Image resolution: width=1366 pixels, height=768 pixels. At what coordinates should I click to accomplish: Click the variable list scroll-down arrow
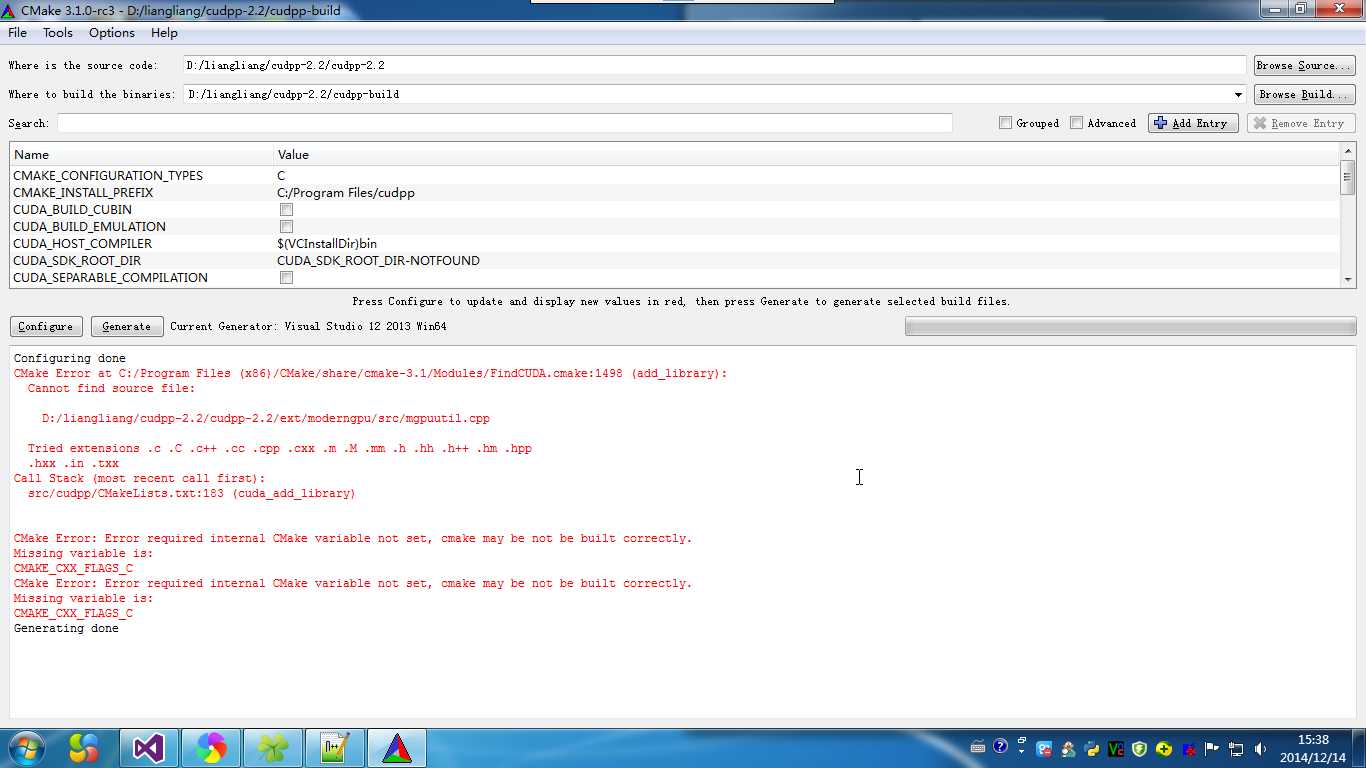1348,280
